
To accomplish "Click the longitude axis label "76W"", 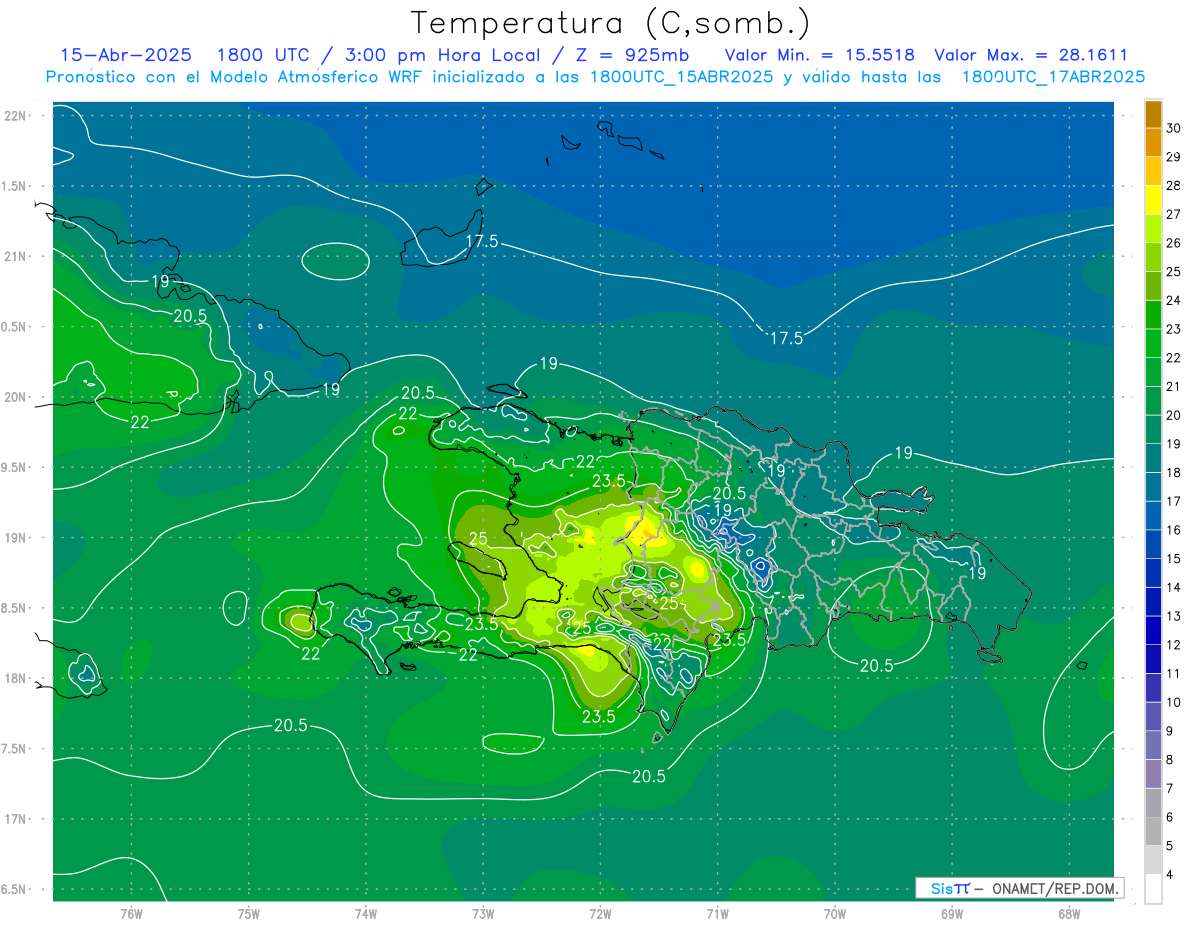I will (131, 914).
